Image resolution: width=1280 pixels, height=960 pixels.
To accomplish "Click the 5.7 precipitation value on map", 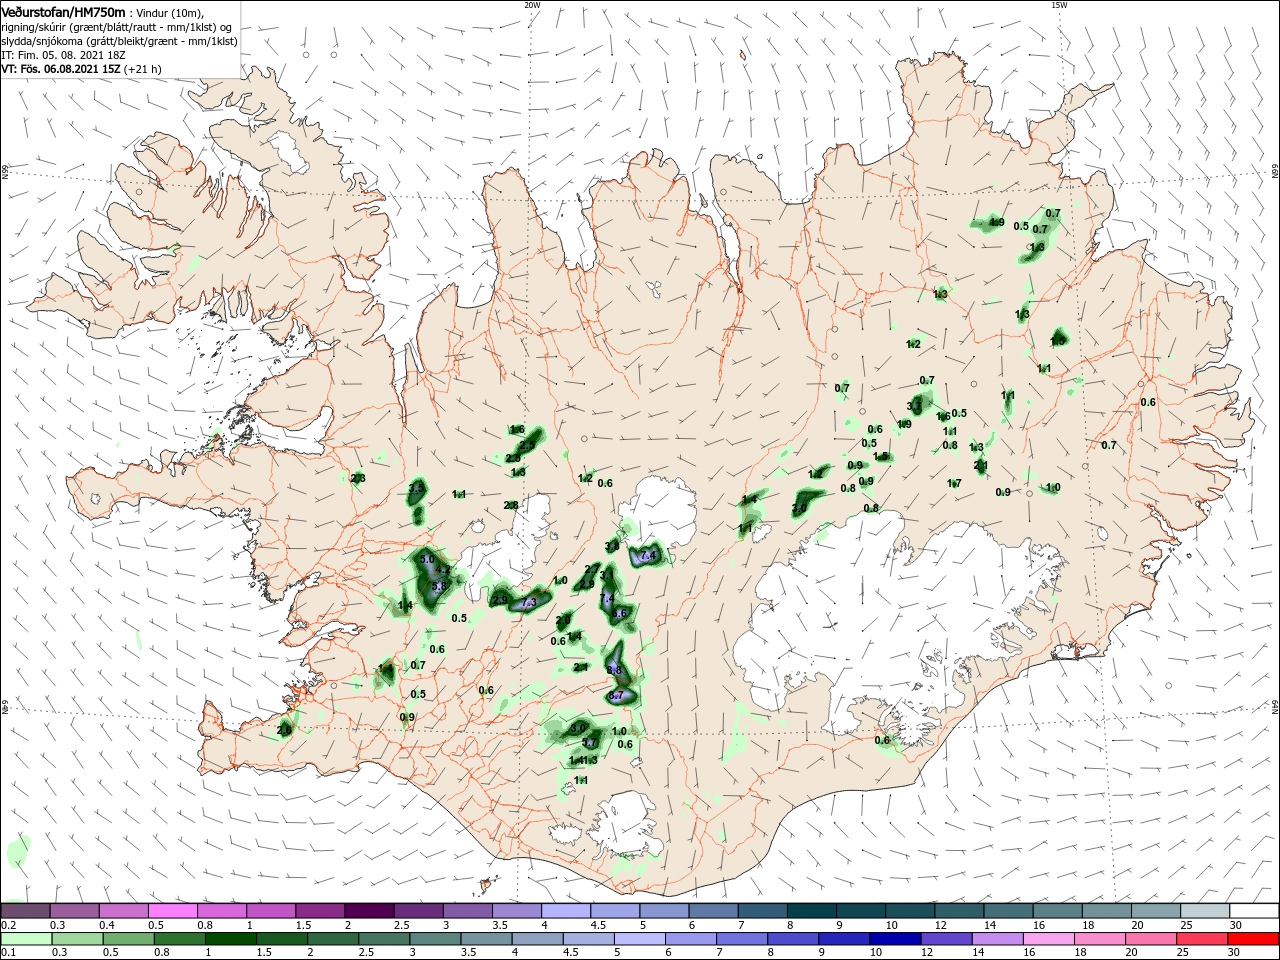I will pyautogui.click(x=589, y=743).
